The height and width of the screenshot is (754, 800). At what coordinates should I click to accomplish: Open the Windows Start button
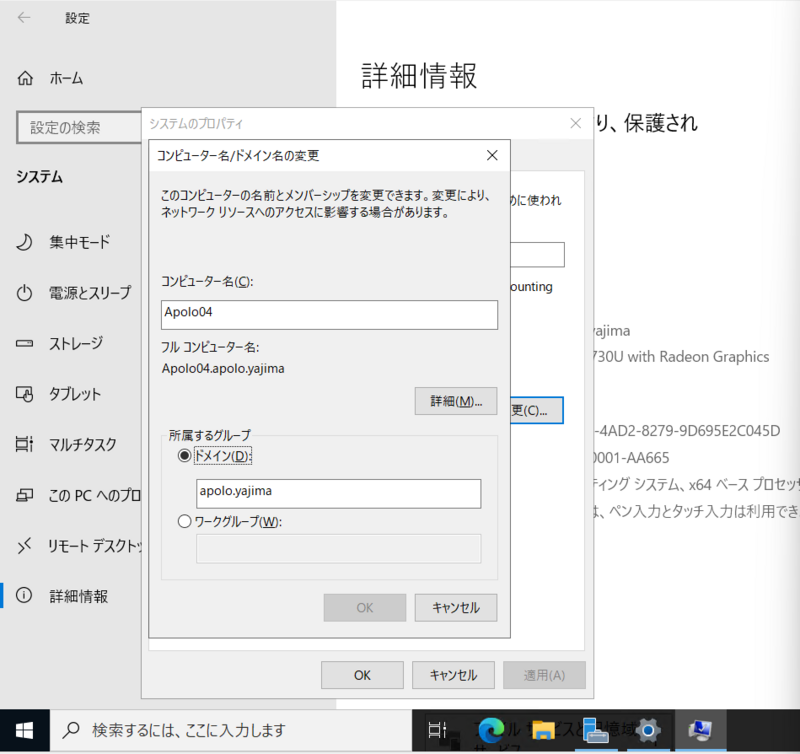[24, 731]
